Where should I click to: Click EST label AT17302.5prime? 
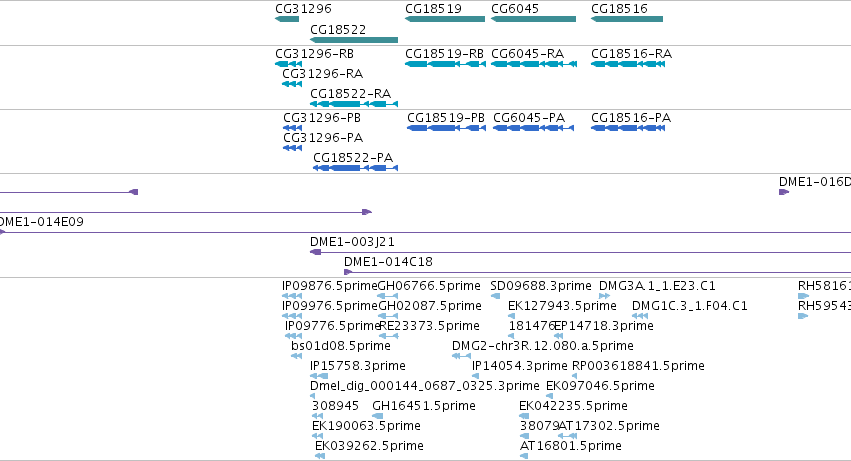click(x=609, y=426)
